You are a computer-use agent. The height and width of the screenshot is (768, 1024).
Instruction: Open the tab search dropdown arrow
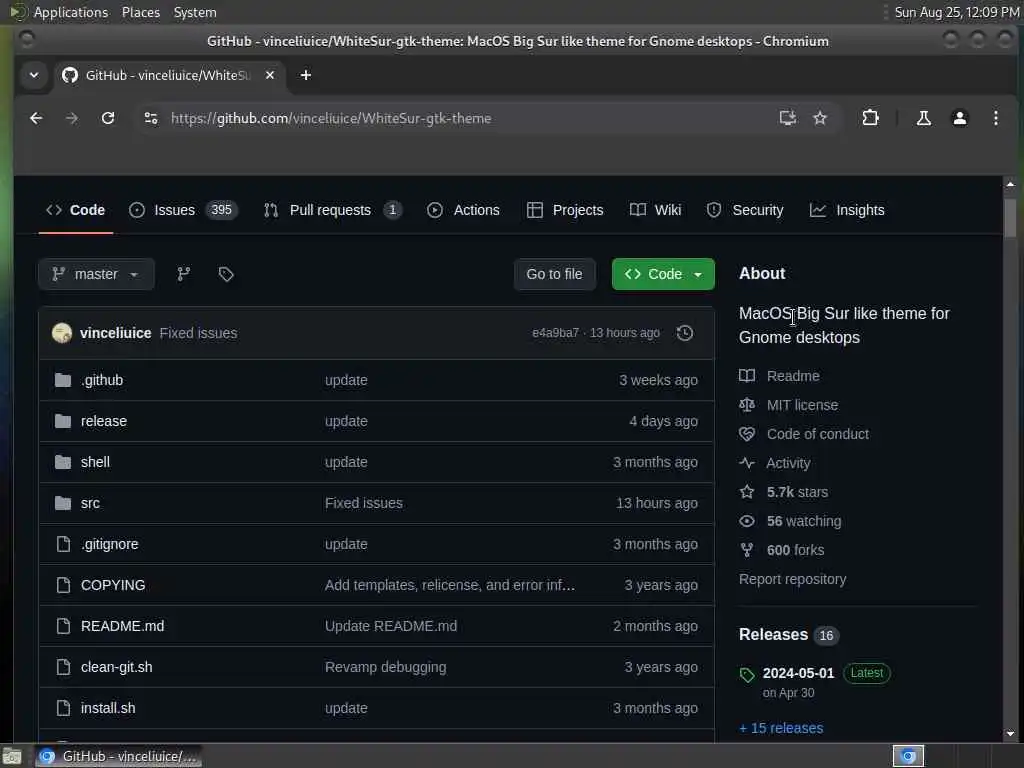click(x=34, y=75)
